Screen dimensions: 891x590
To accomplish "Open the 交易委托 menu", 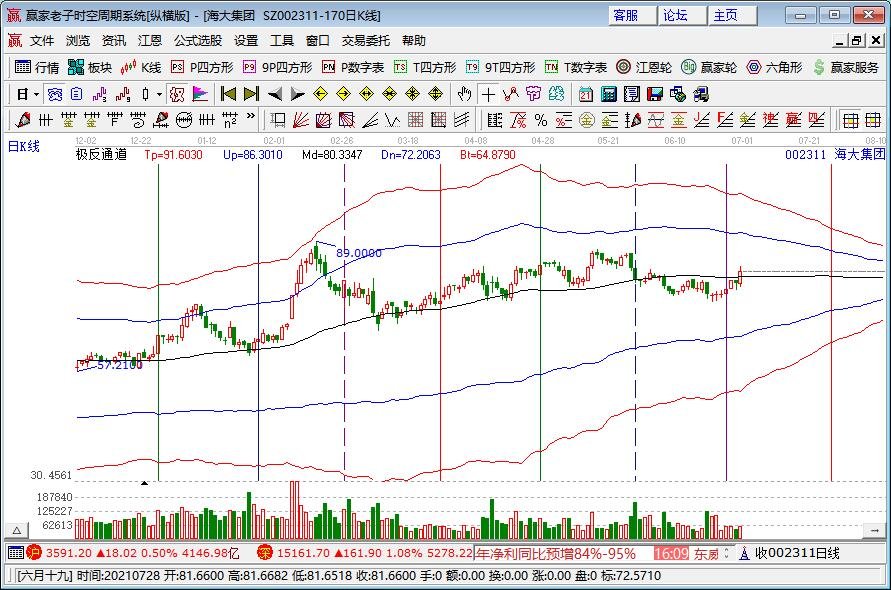I will tap(366, 41).
